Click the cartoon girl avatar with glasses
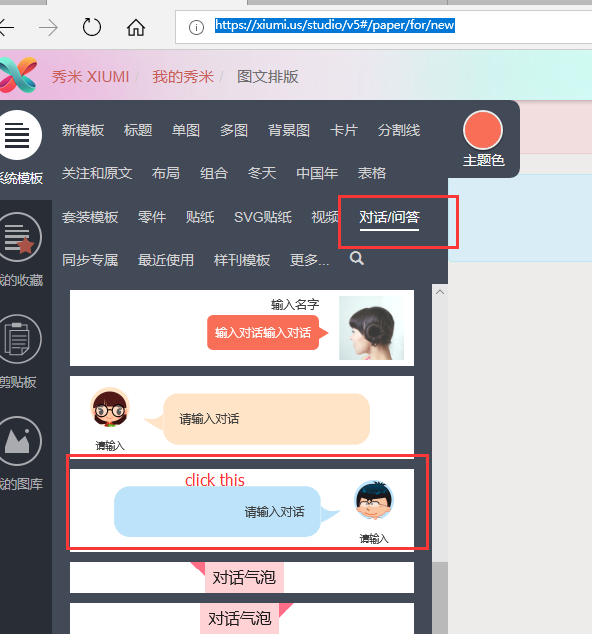 110,408
